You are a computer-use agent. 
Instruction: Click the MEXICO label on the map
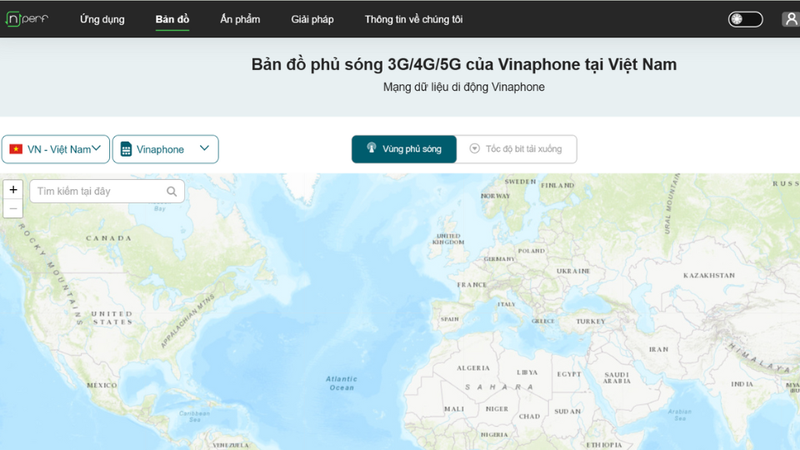point(102,385)
